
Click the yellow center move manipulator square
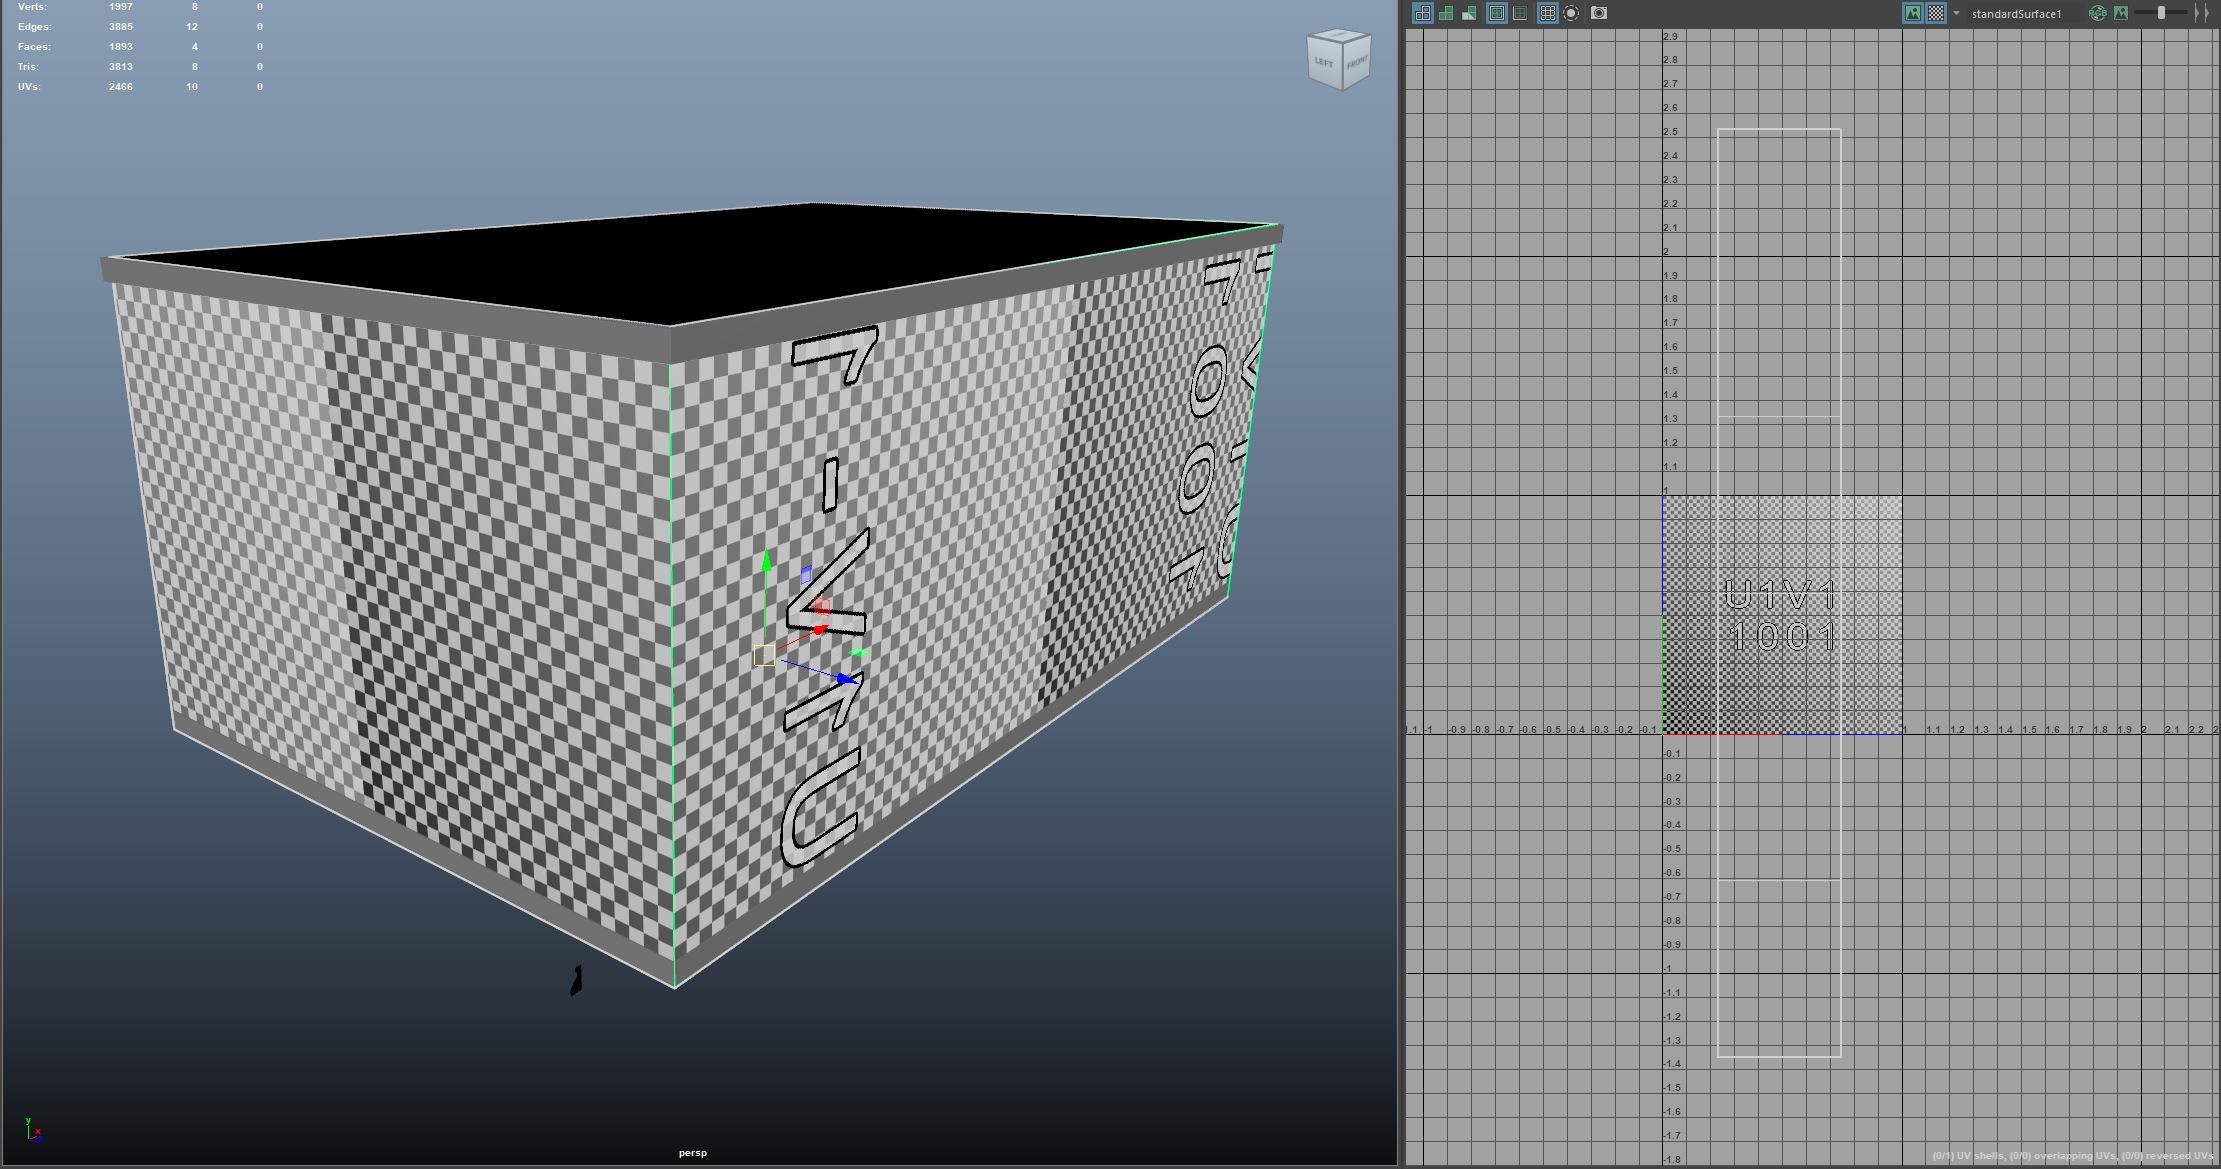click(764, 655)
